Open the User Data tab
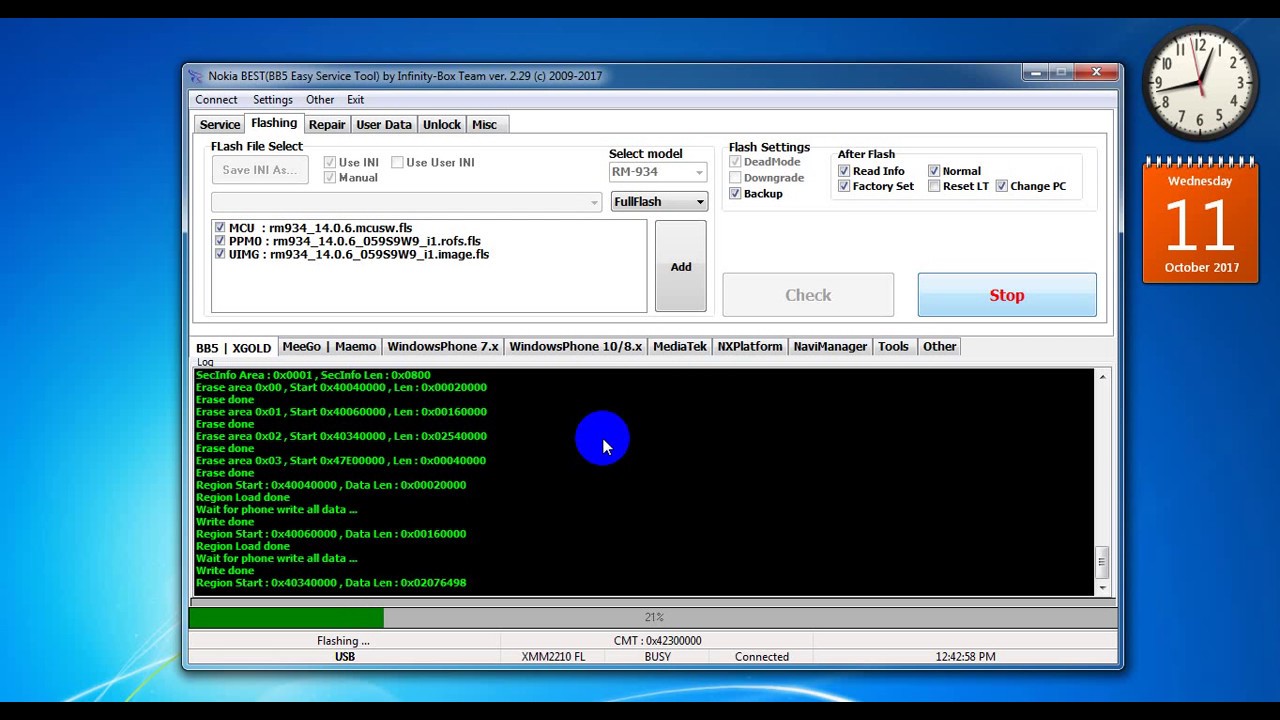This screenshot has height=720, width=1280. point(384,125)
